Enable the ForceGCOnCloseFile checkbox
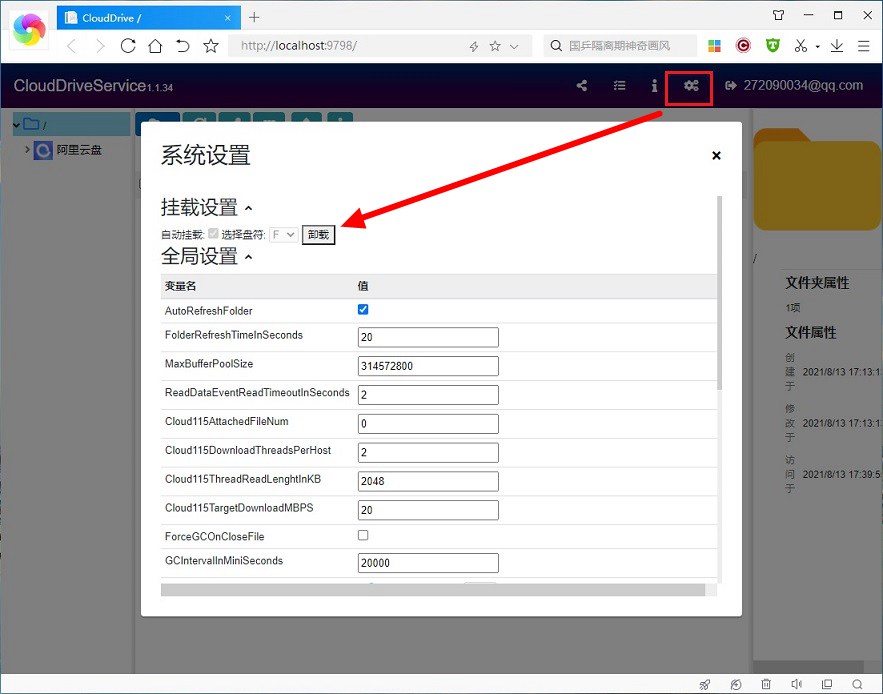Image resolution: width=883 pixels, height=694 pixels. point(363,536)
